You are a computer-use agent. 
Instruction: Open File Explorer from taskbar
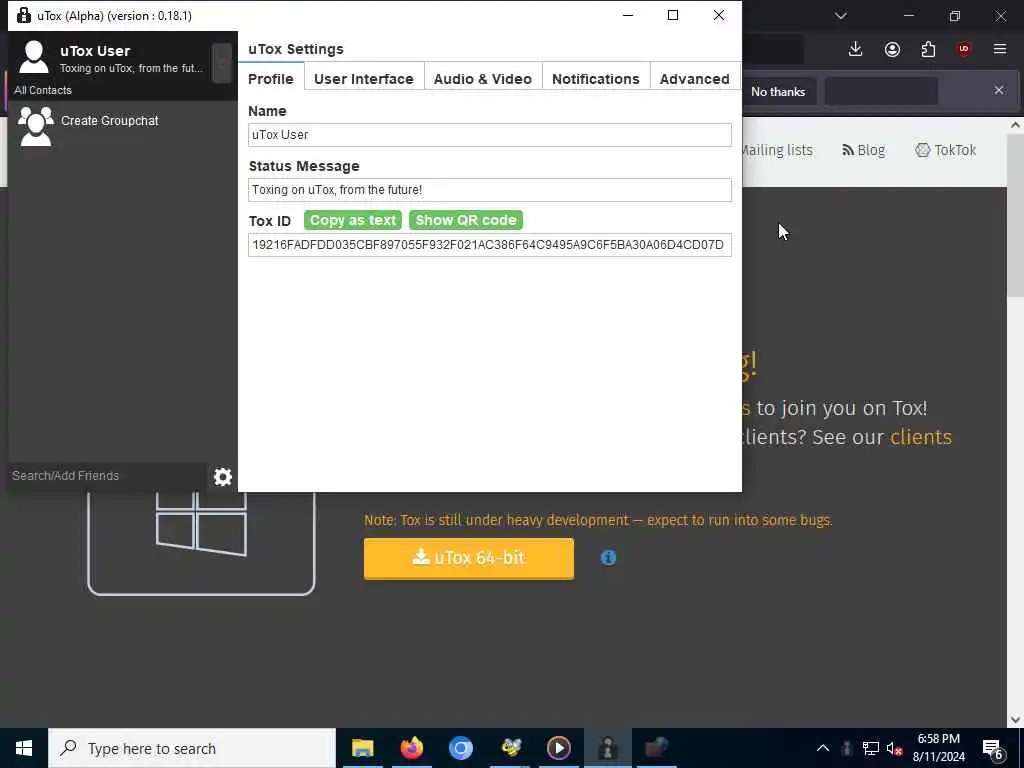tap(362, 748)
